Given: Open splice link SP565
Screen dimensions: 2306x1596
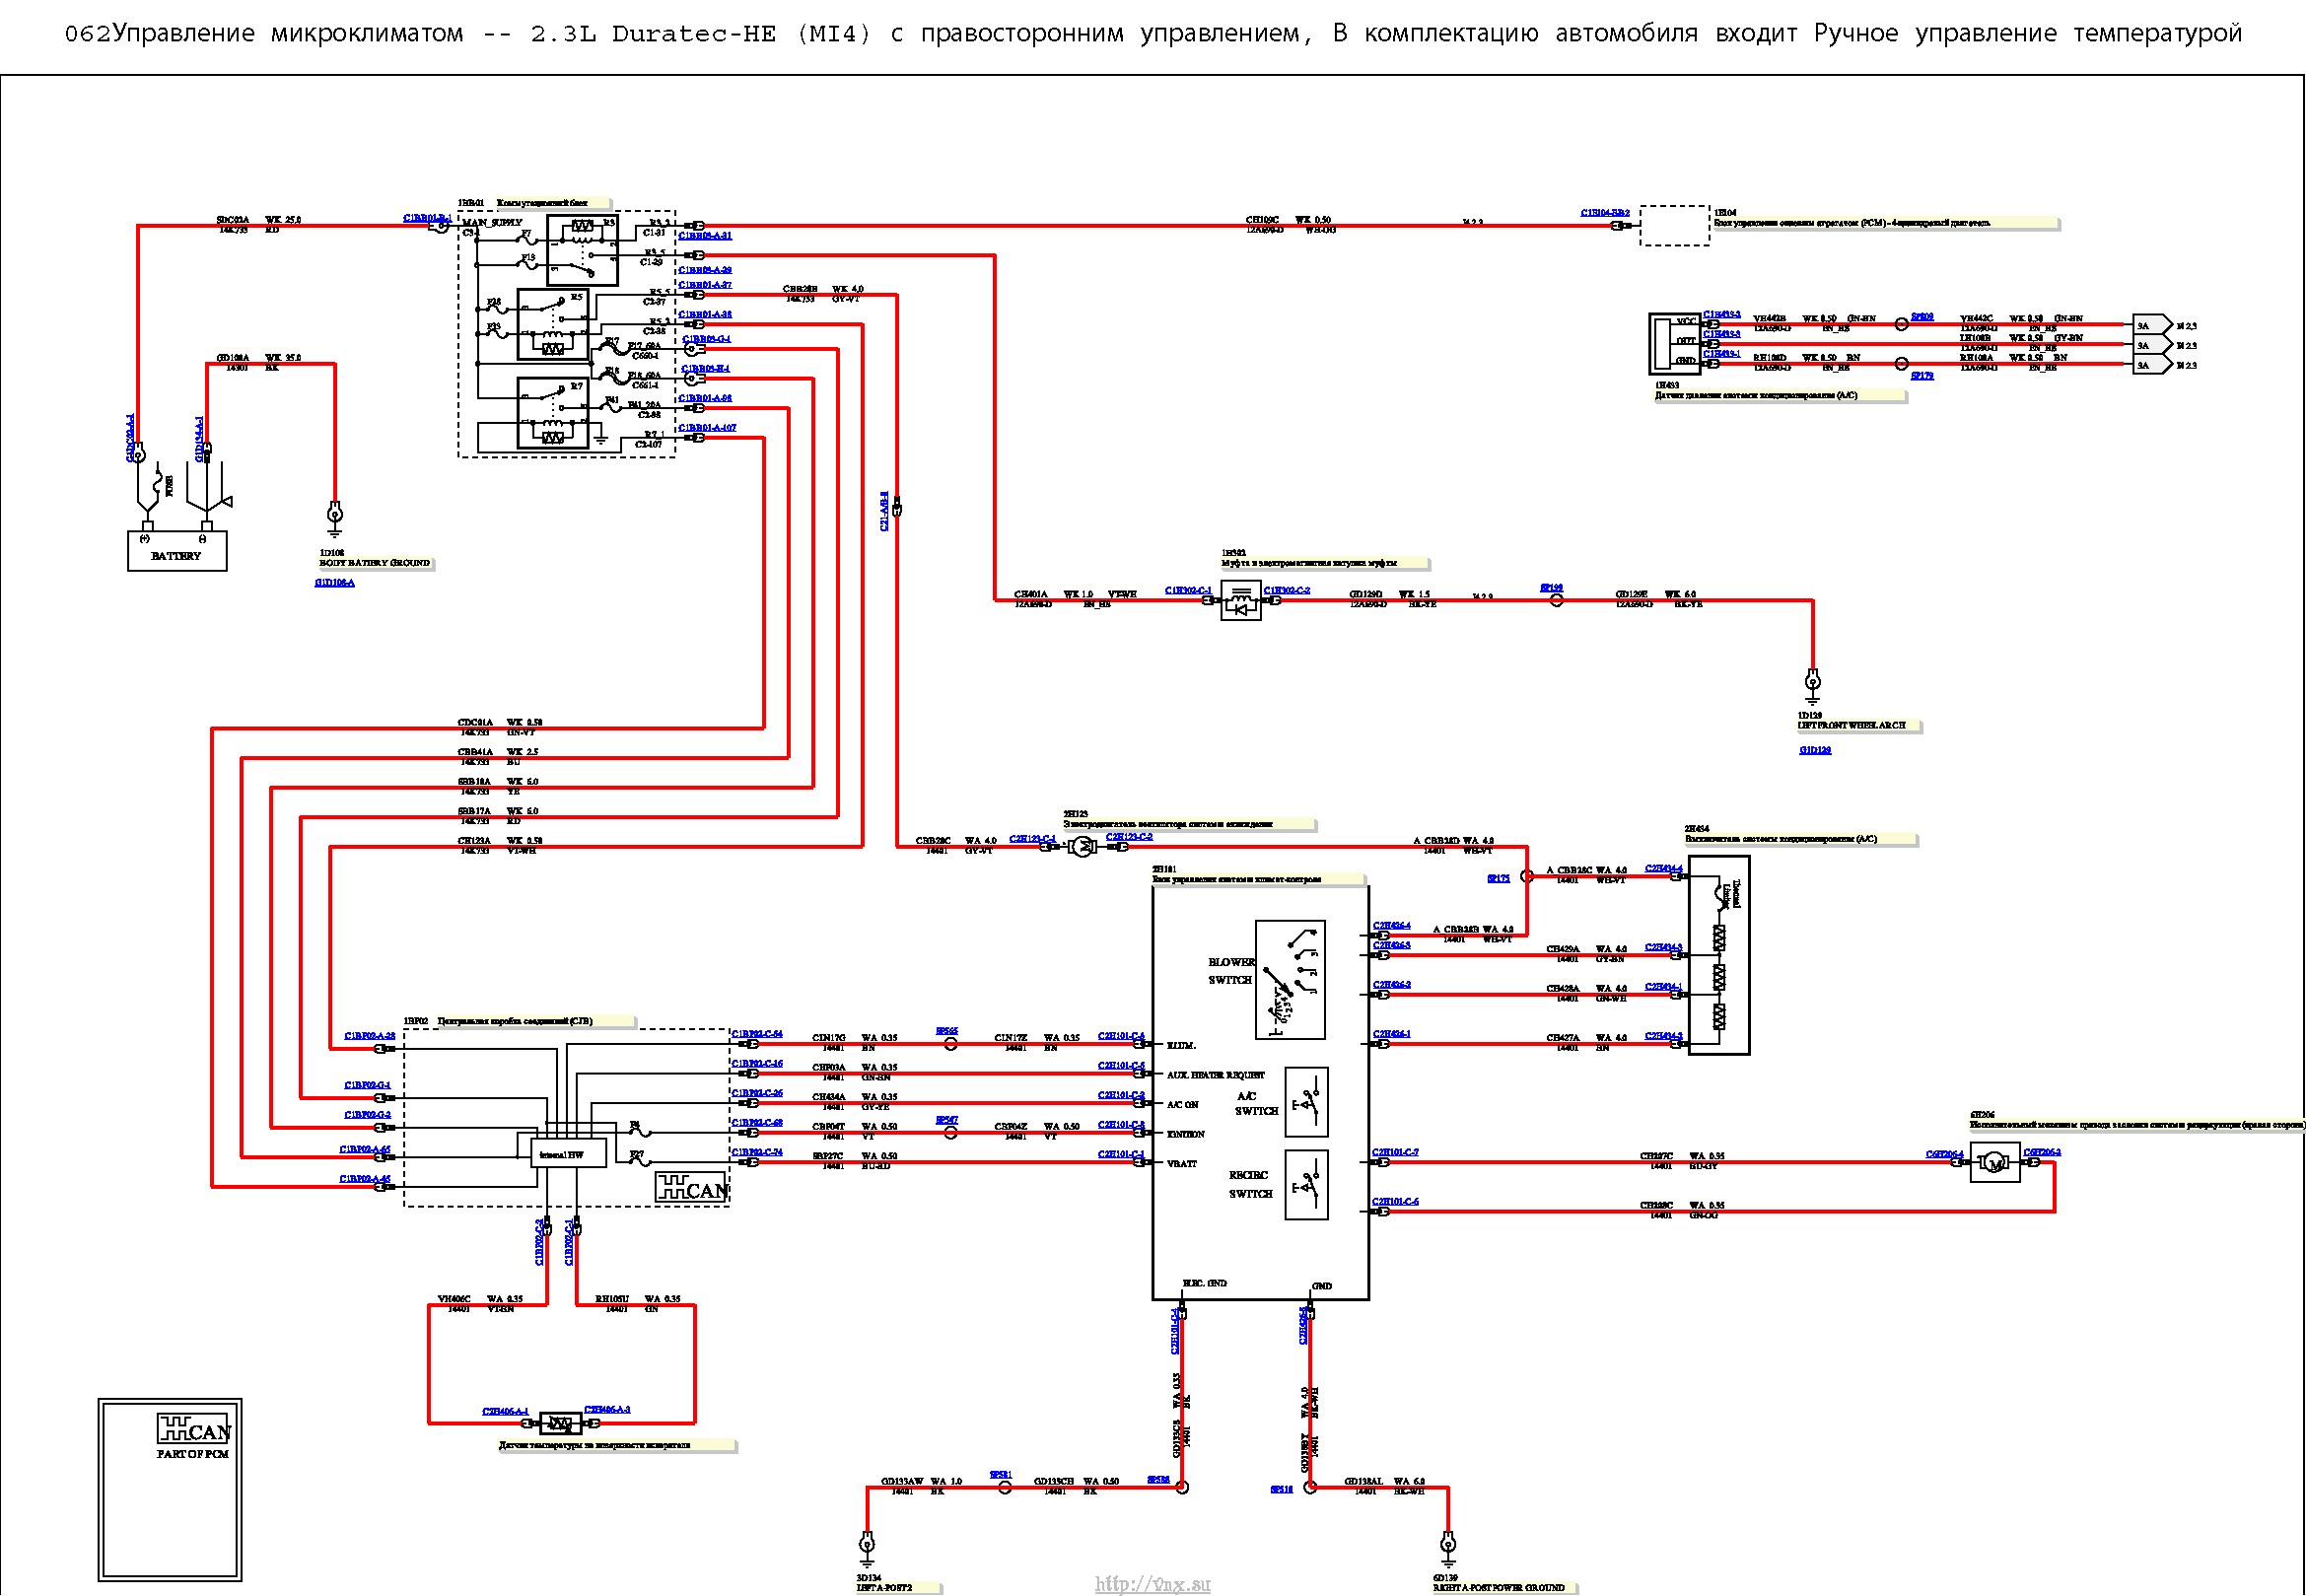Looking at the screenshot, I should 947,1031.
